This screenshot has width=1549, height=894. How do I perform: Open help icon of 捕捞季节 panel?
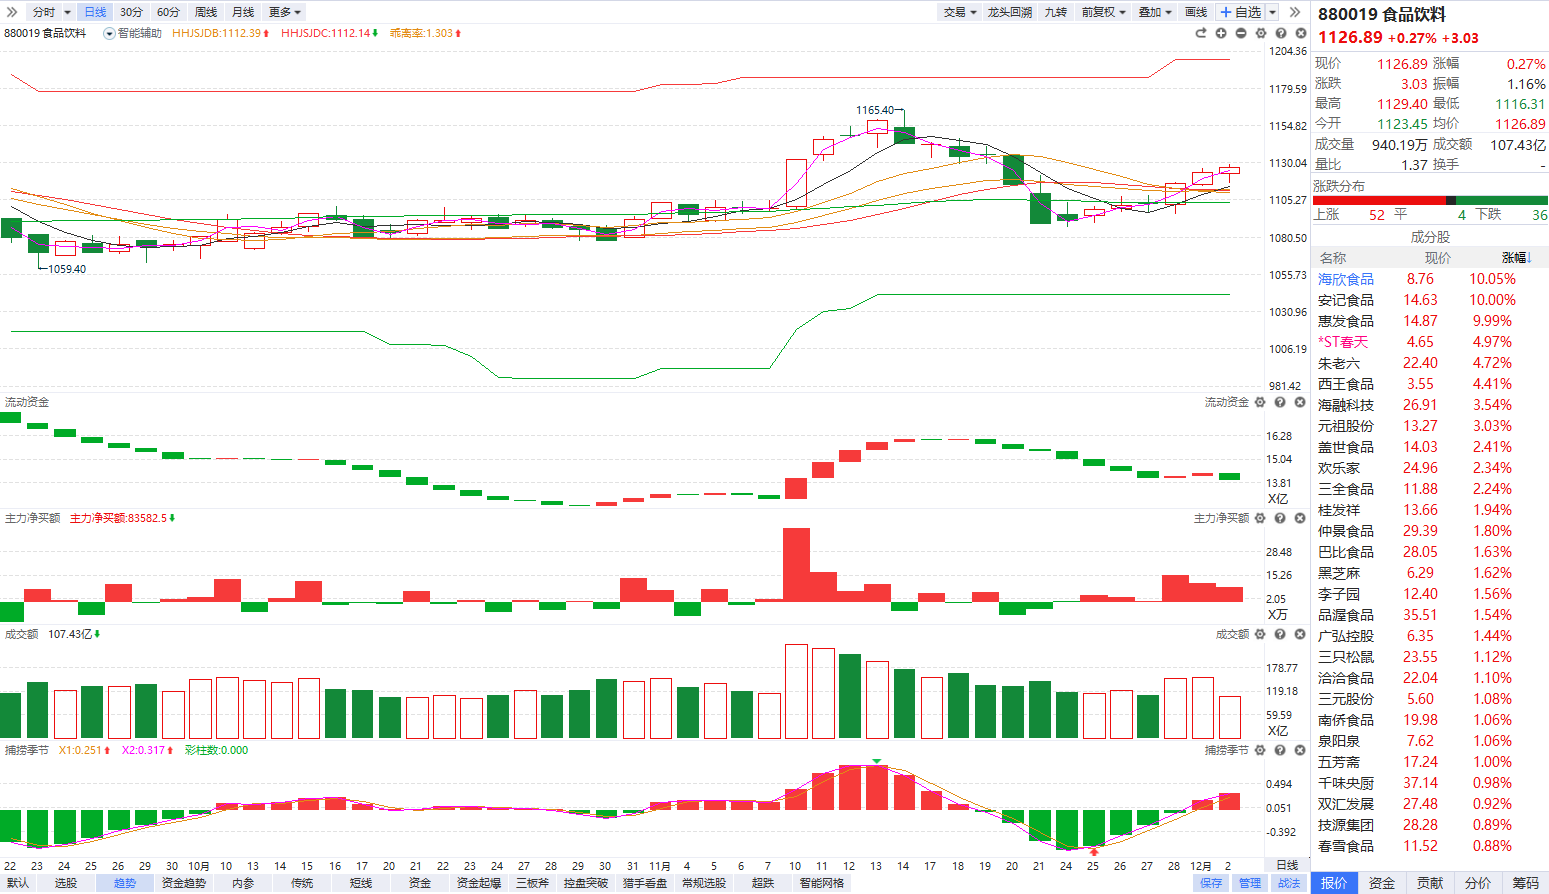click(1280, 750)
